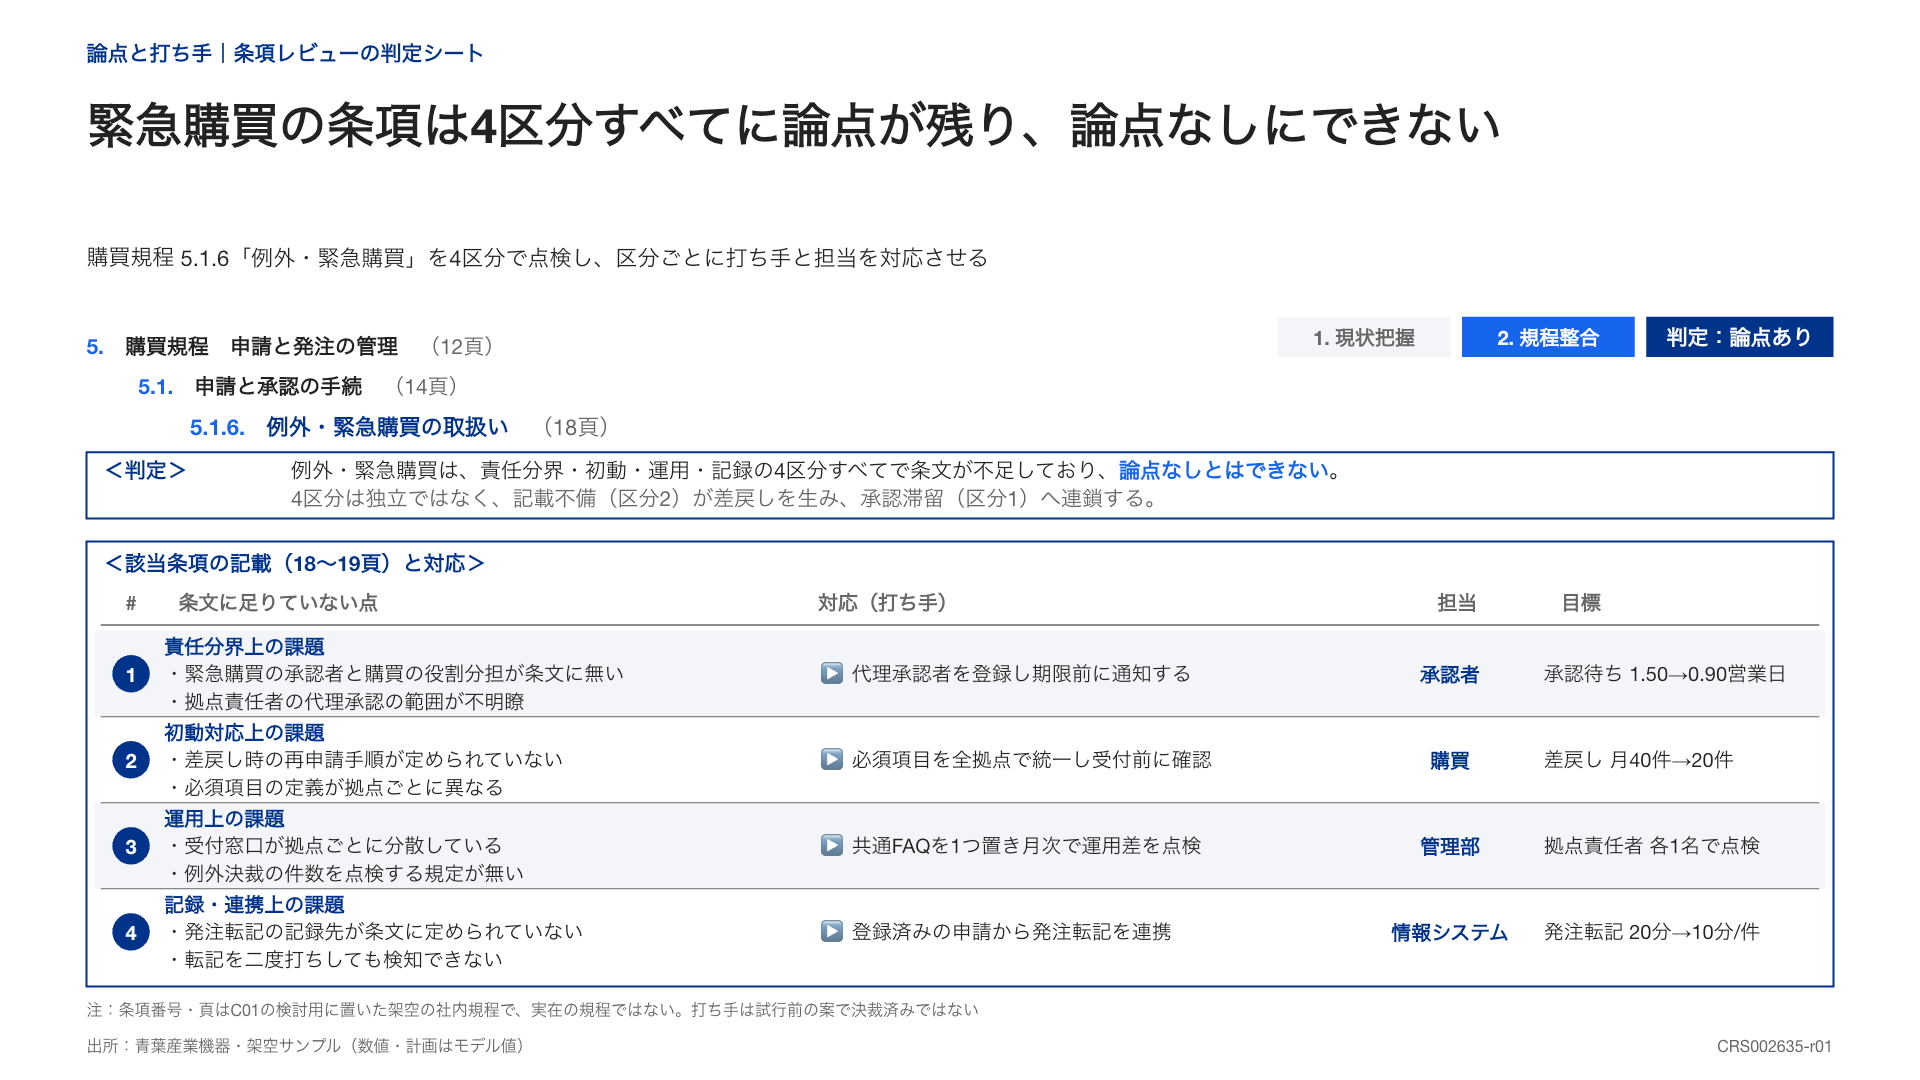Click the play arrow icon before 登録済みの申請から
Viewport: 1920px width, 1080px height.
[831, 931]
